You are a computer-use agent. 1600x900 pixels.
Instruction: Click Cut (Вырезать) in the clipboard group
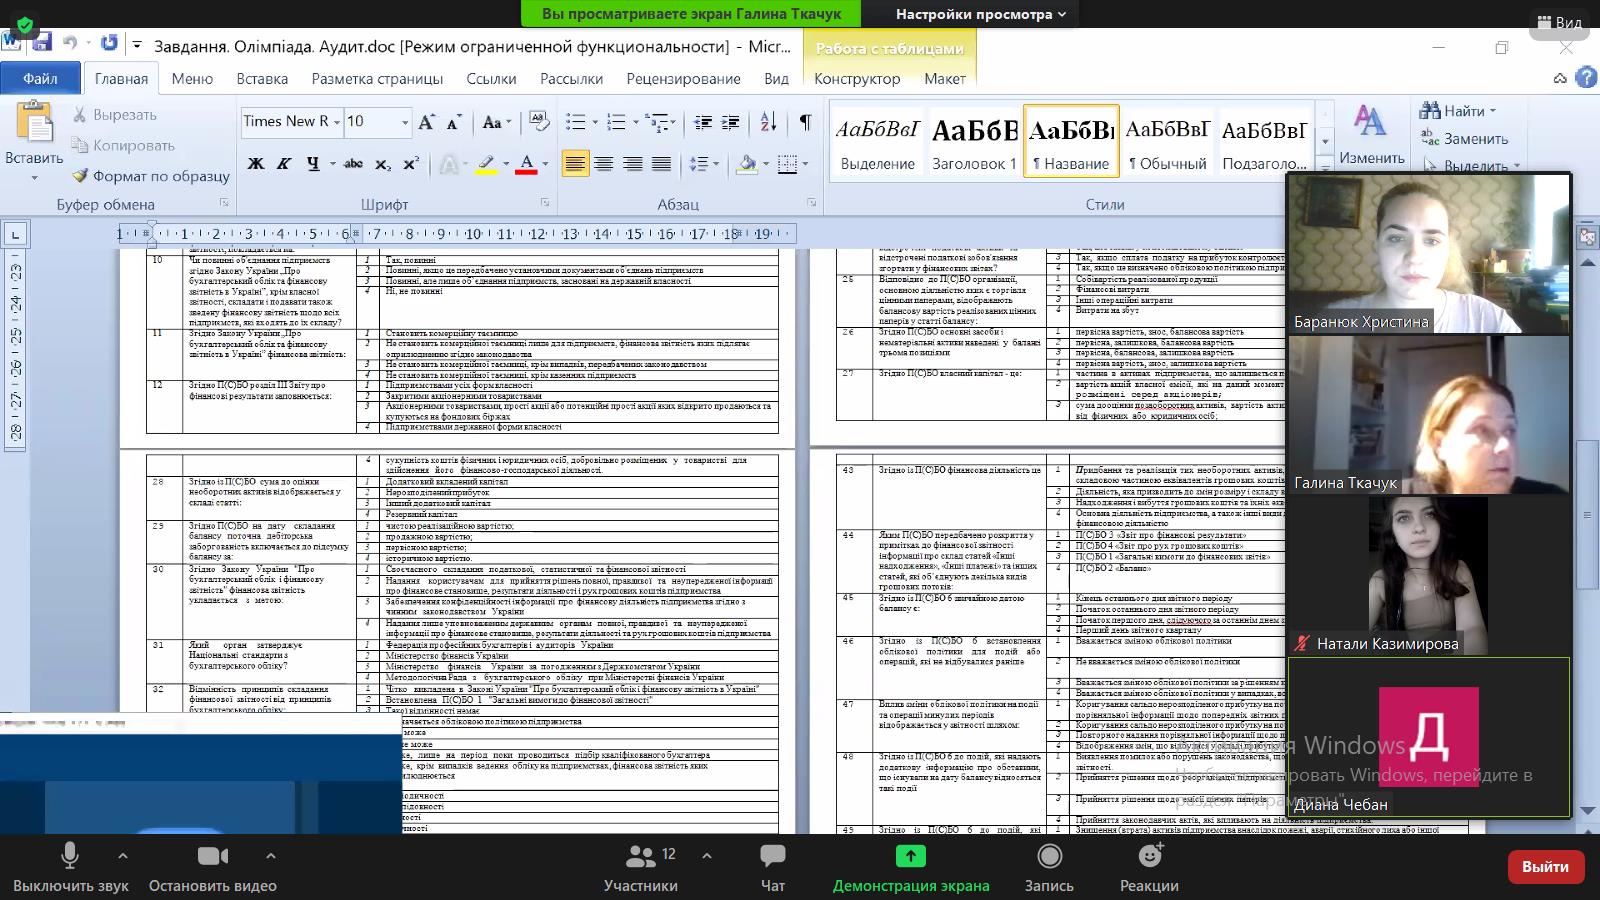pyautogui.click(x=115, y=115)
